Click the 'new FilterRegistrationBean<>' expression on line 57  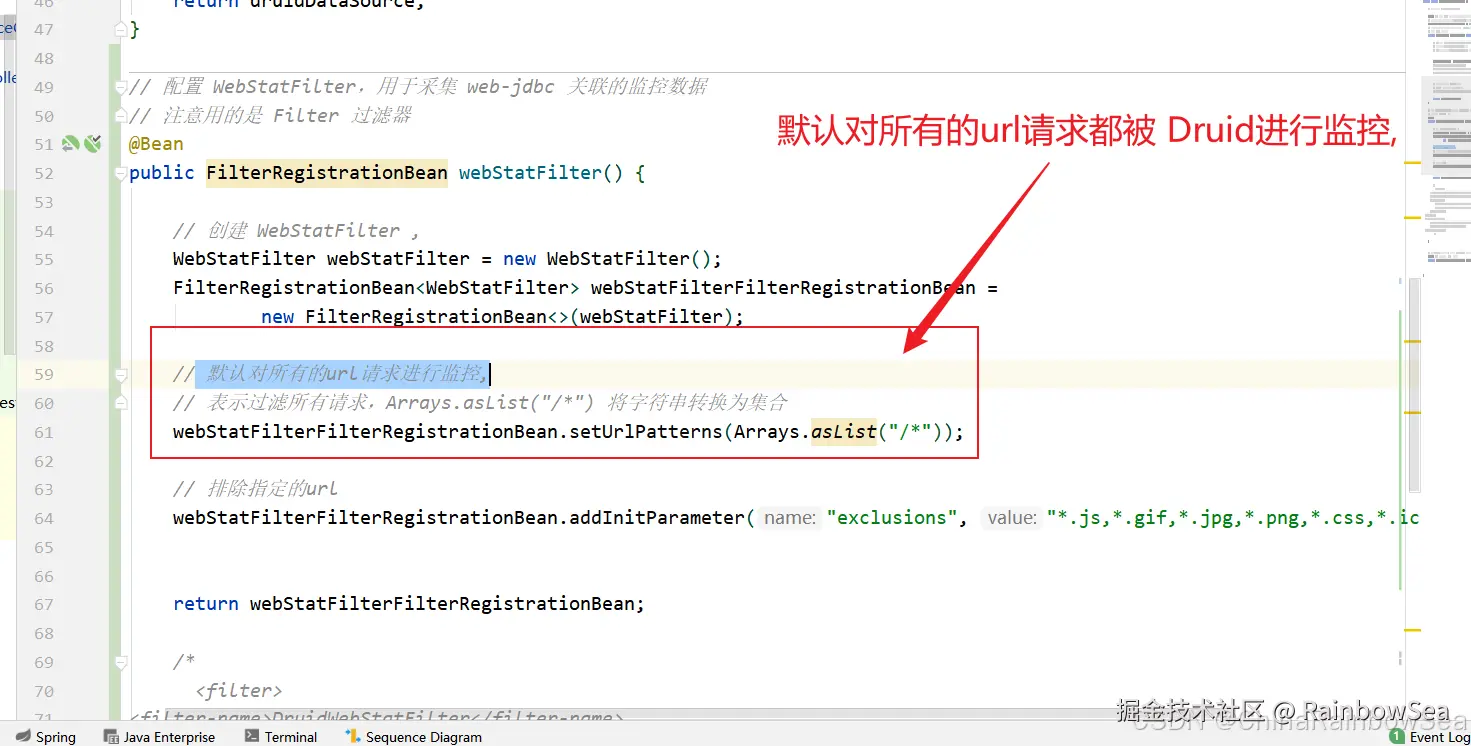415,317
